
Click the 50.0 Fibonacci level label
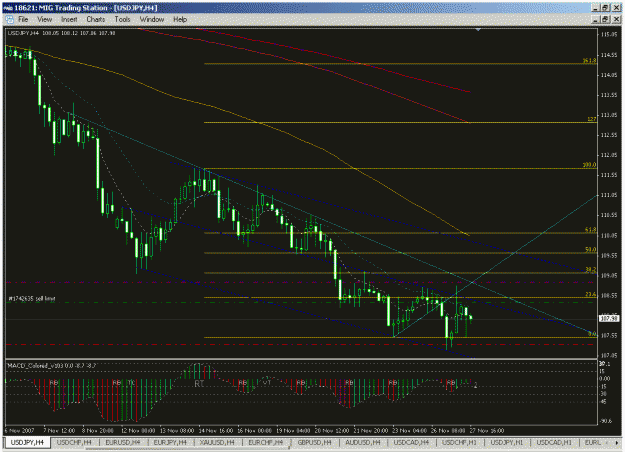tap(591, 250)
